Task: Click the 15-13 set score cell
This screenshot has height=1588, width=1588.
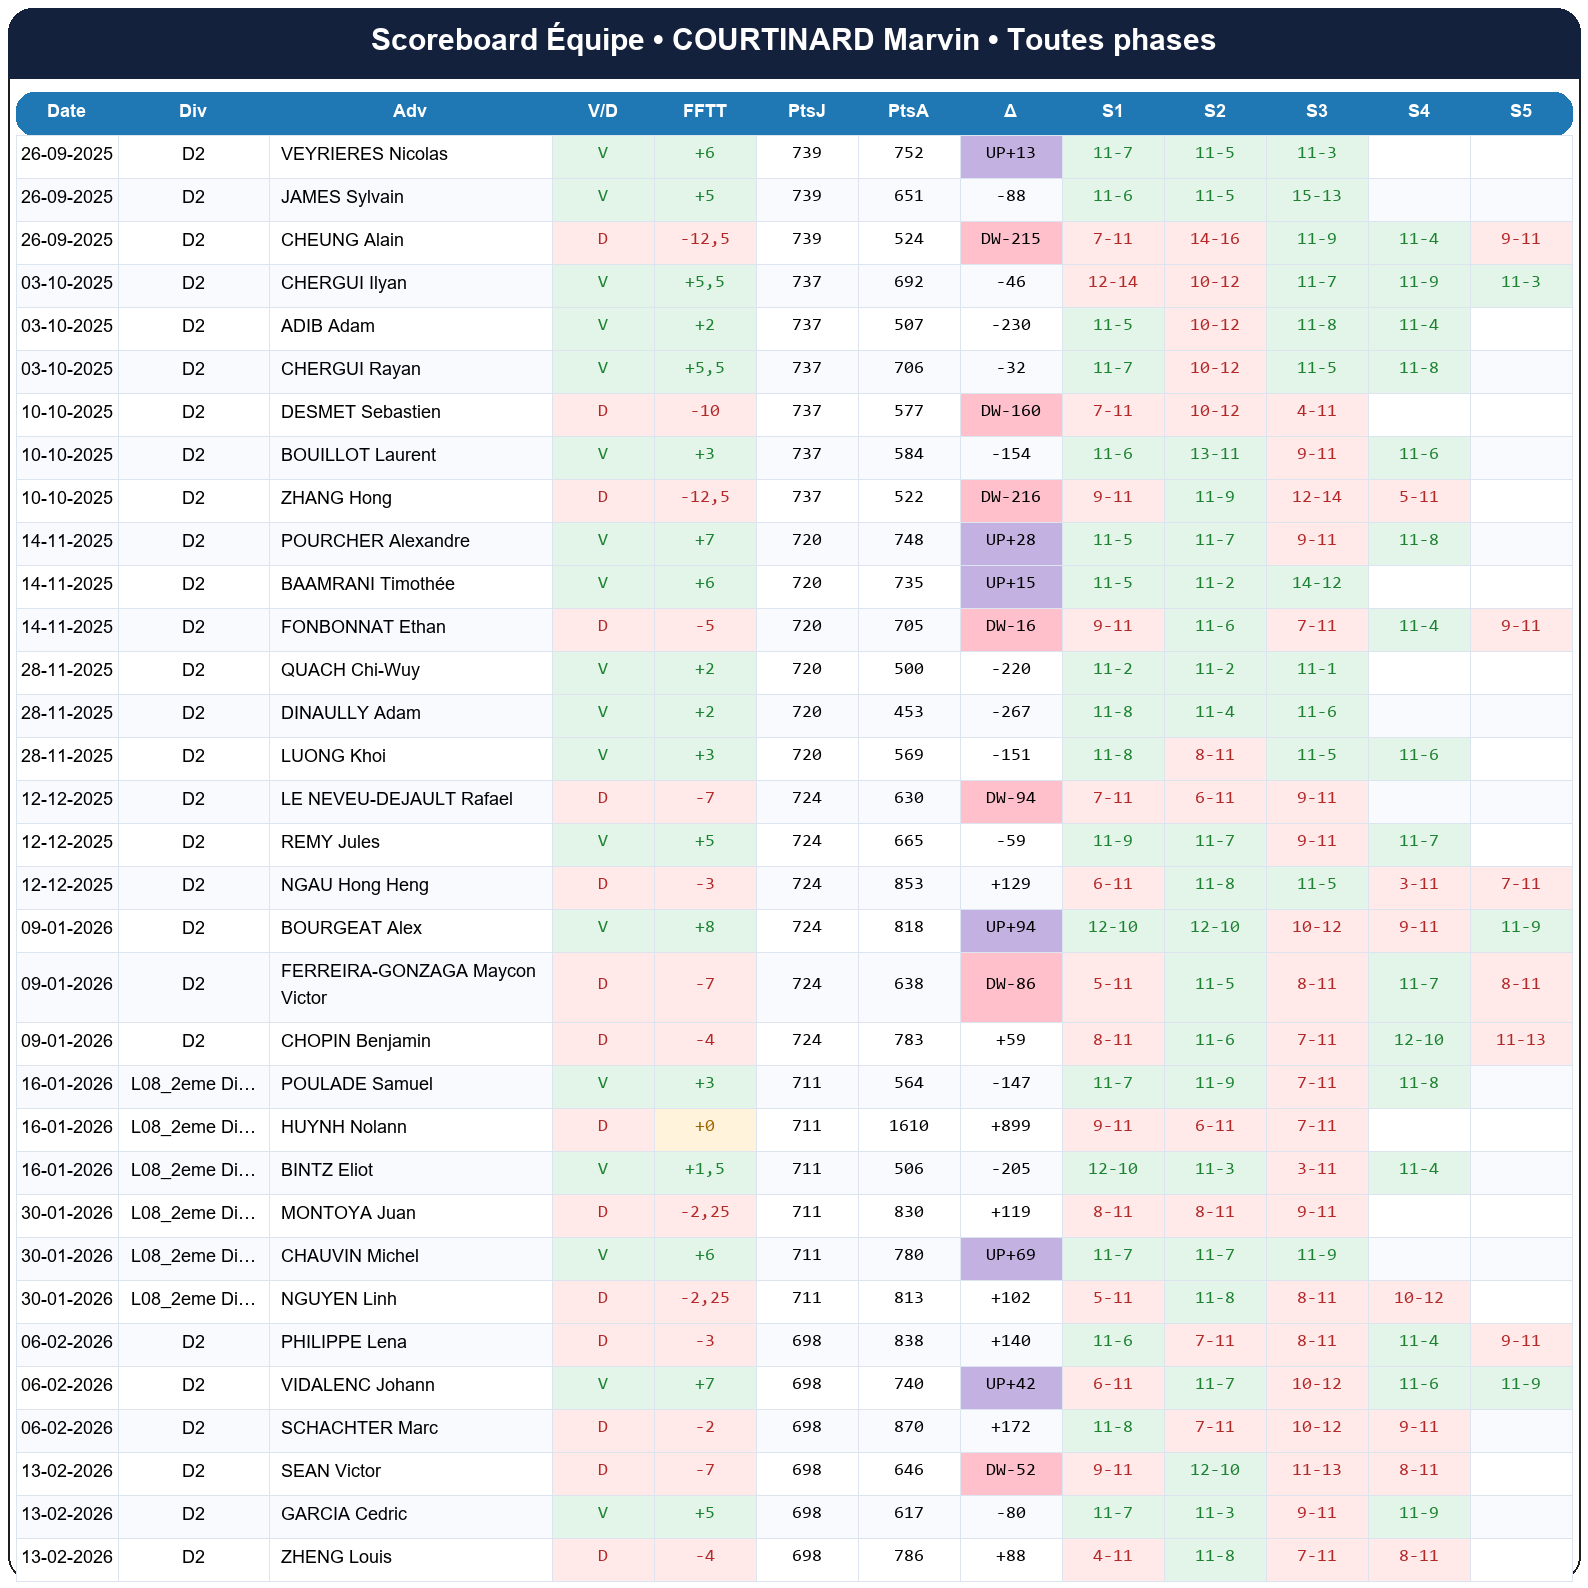Action: 1316,197
